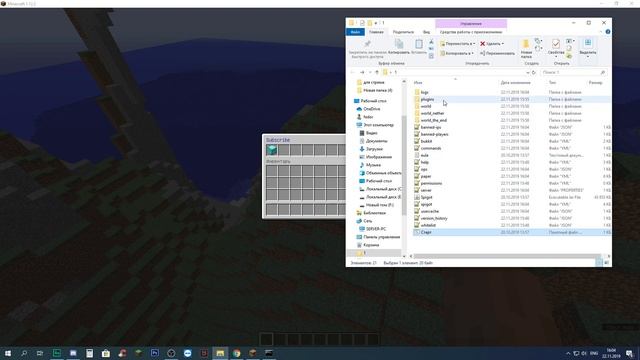The height and width of the screenshot is (360, 640).
Task: Click the Удалить red X button
Action: coord(492,44)
